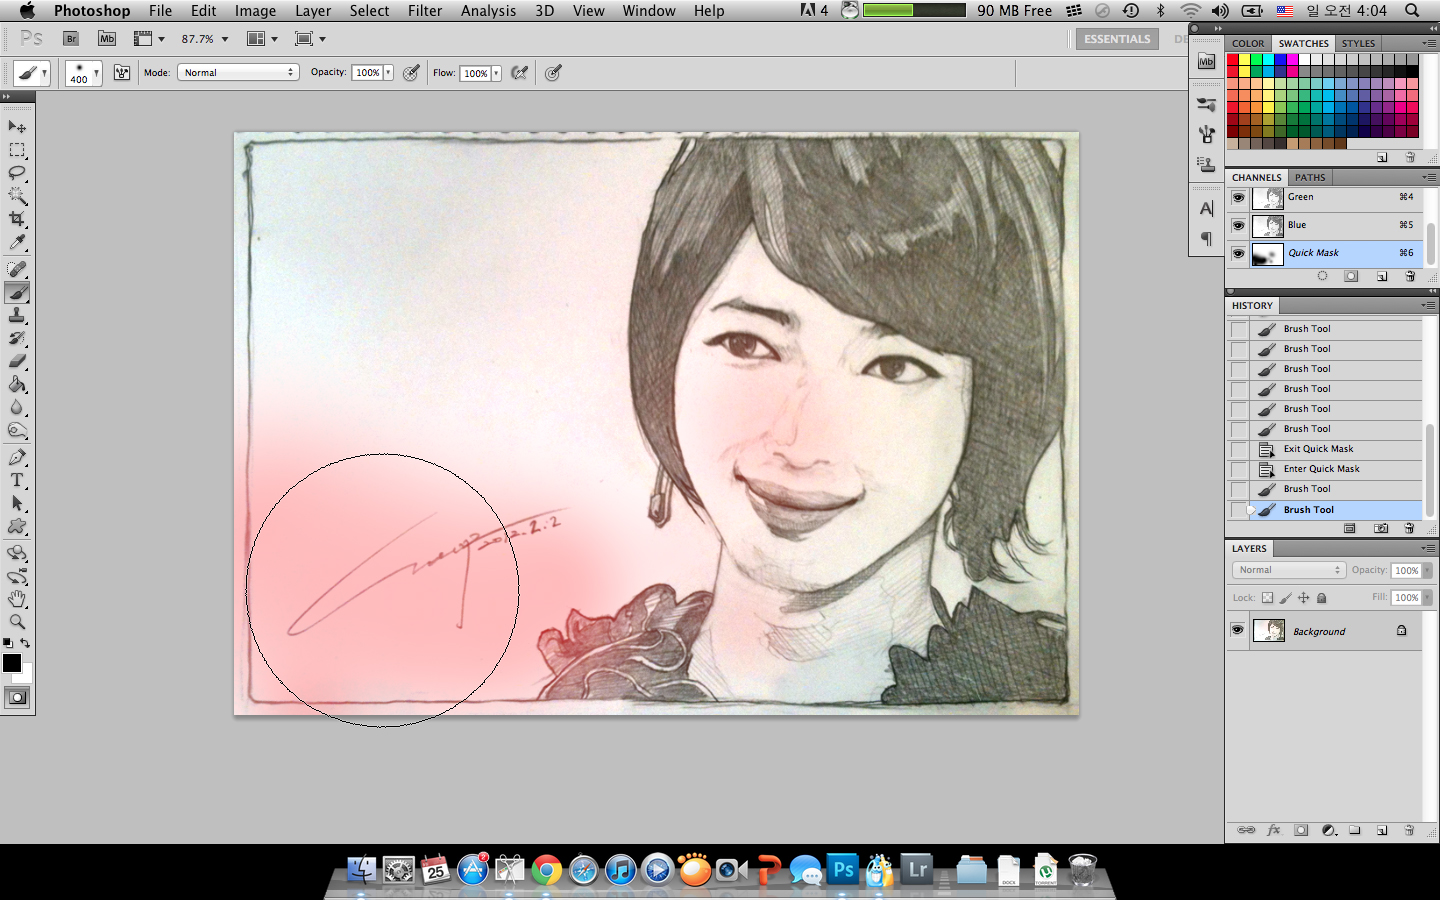This screenshot has width=1440, height=900.
Task: Toggle tablet pressure controls opacity button
Action: [x=410, y=72]
